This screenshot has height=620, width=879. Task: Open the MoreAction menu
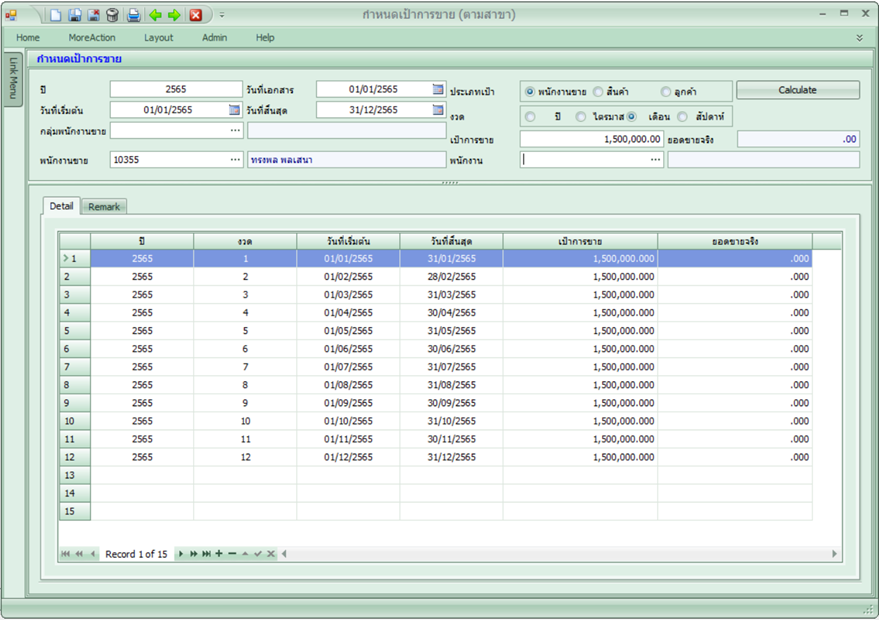click(92, 38)
